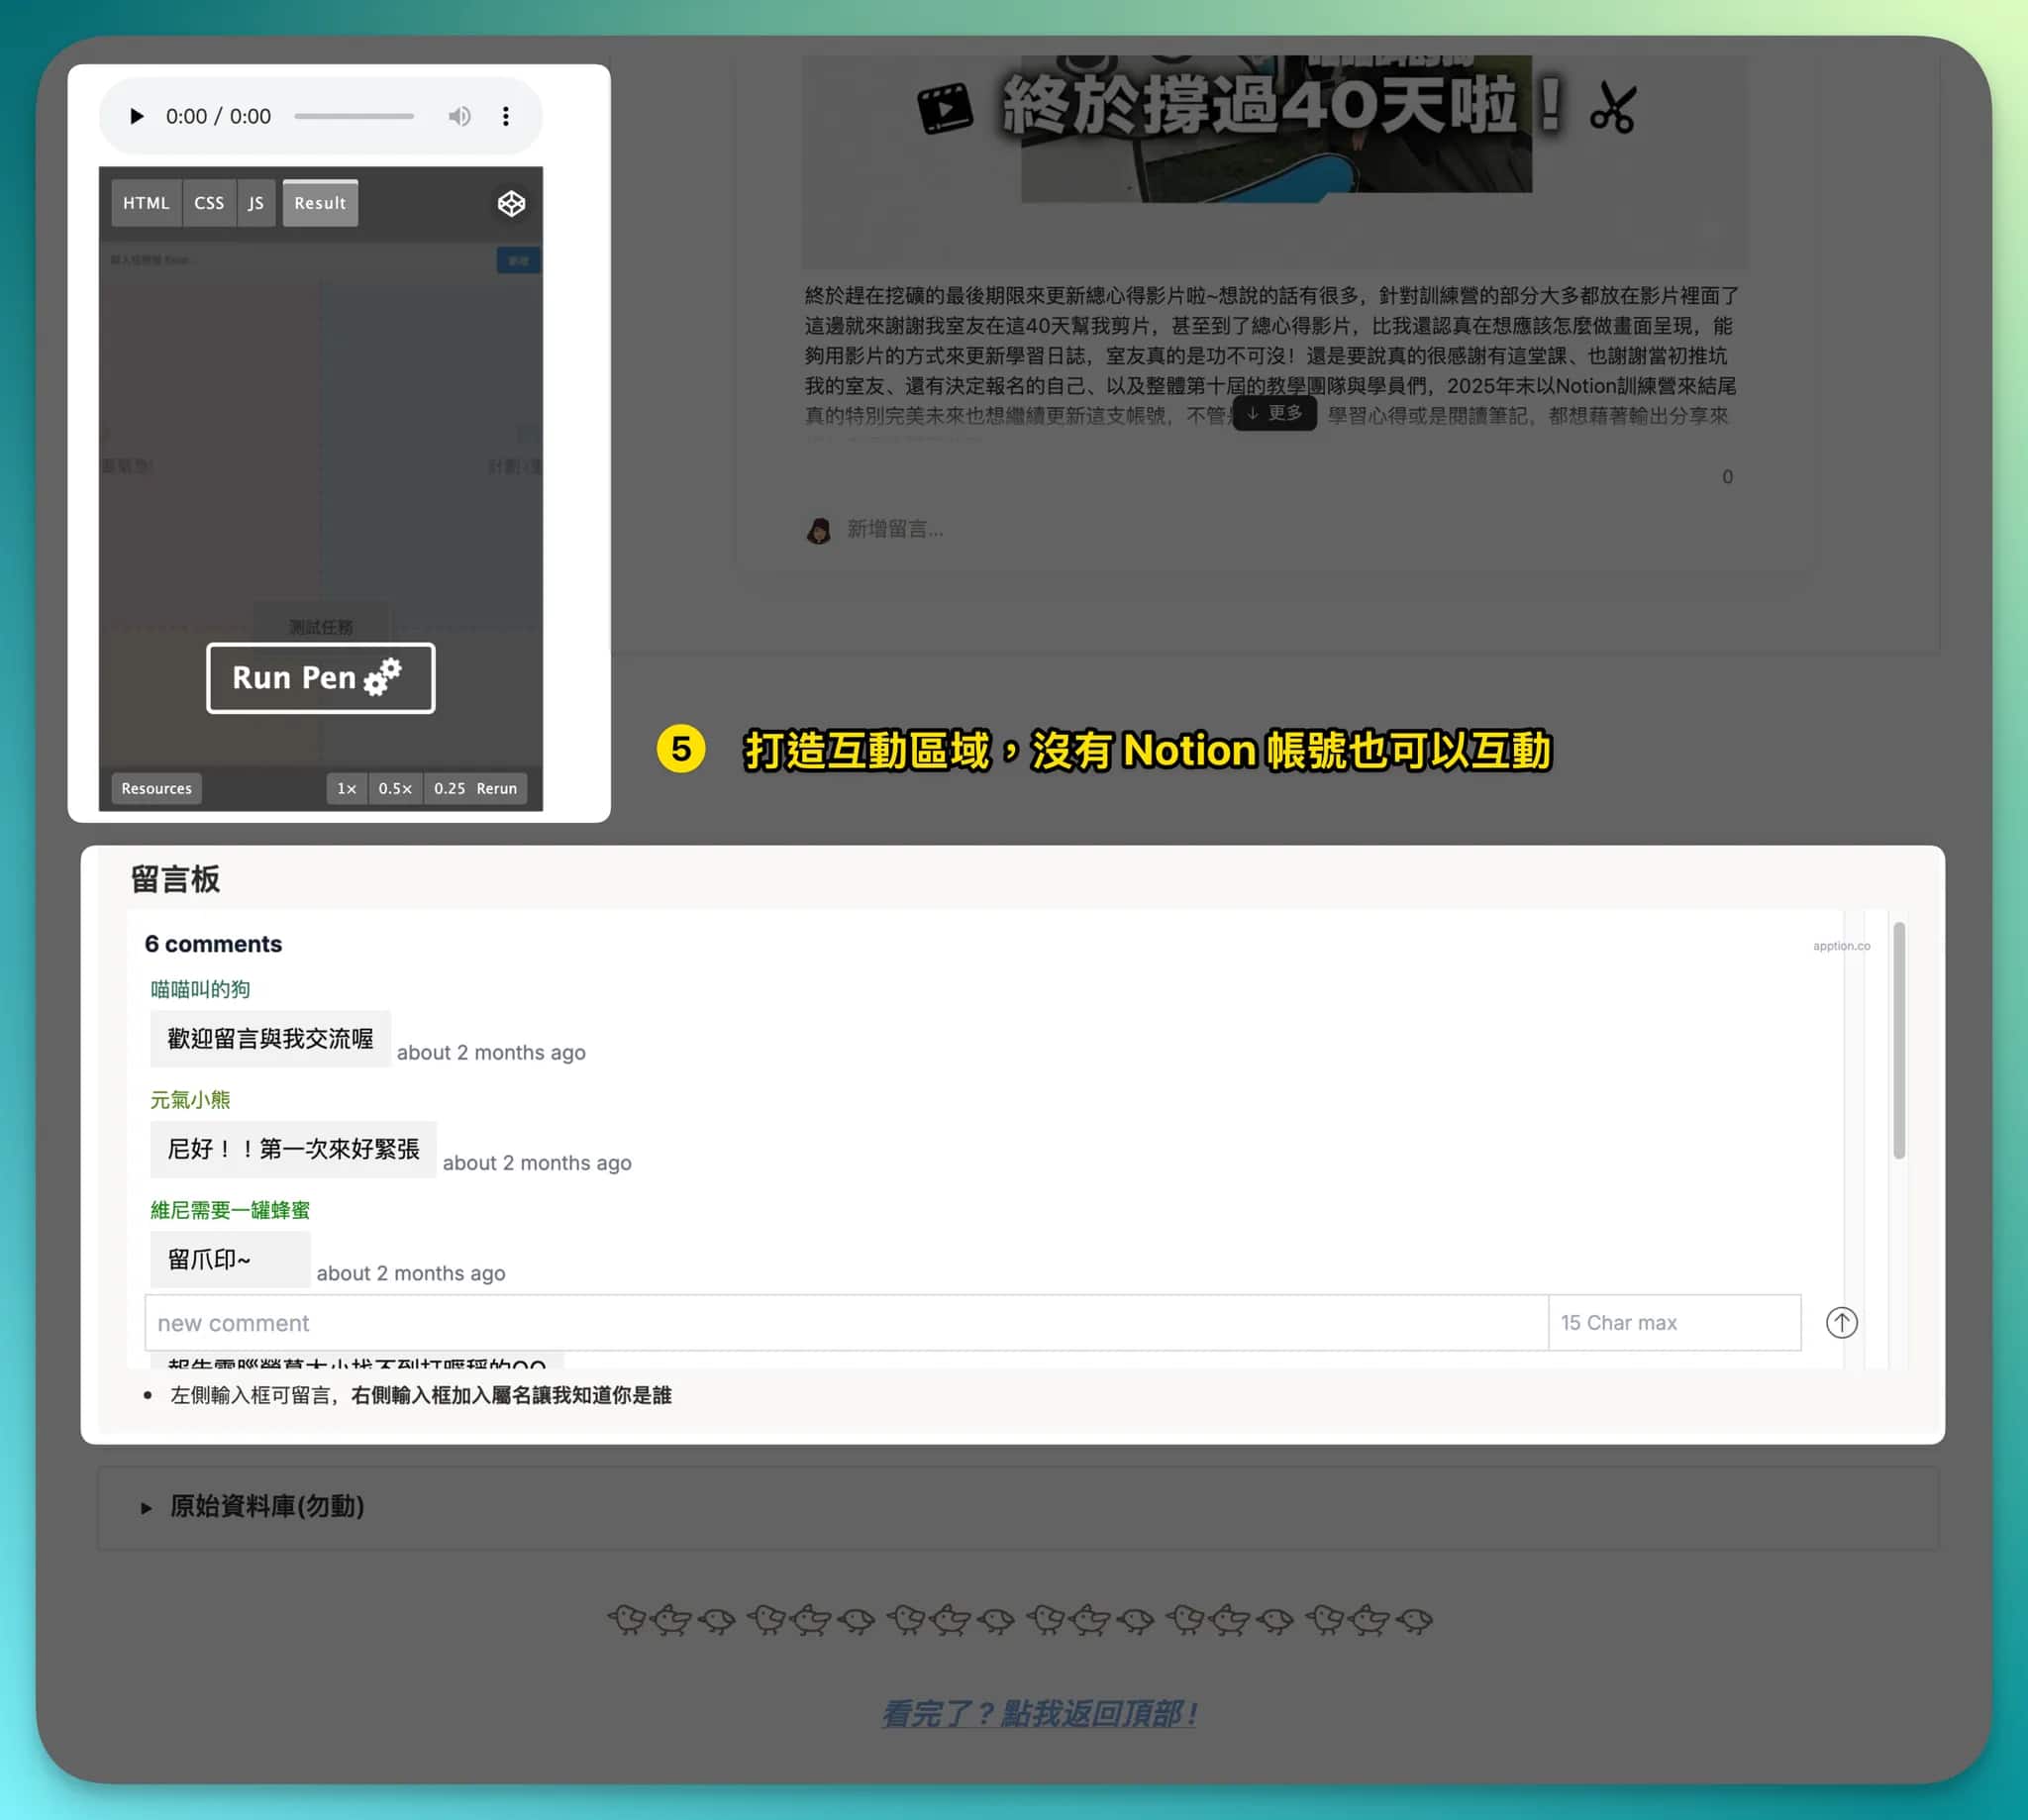The width and height of the screenshot is (2028, 1820).
Task: Expand the 原始資料庫(勿動) toggle
Action: click(x=147, y=1507)
